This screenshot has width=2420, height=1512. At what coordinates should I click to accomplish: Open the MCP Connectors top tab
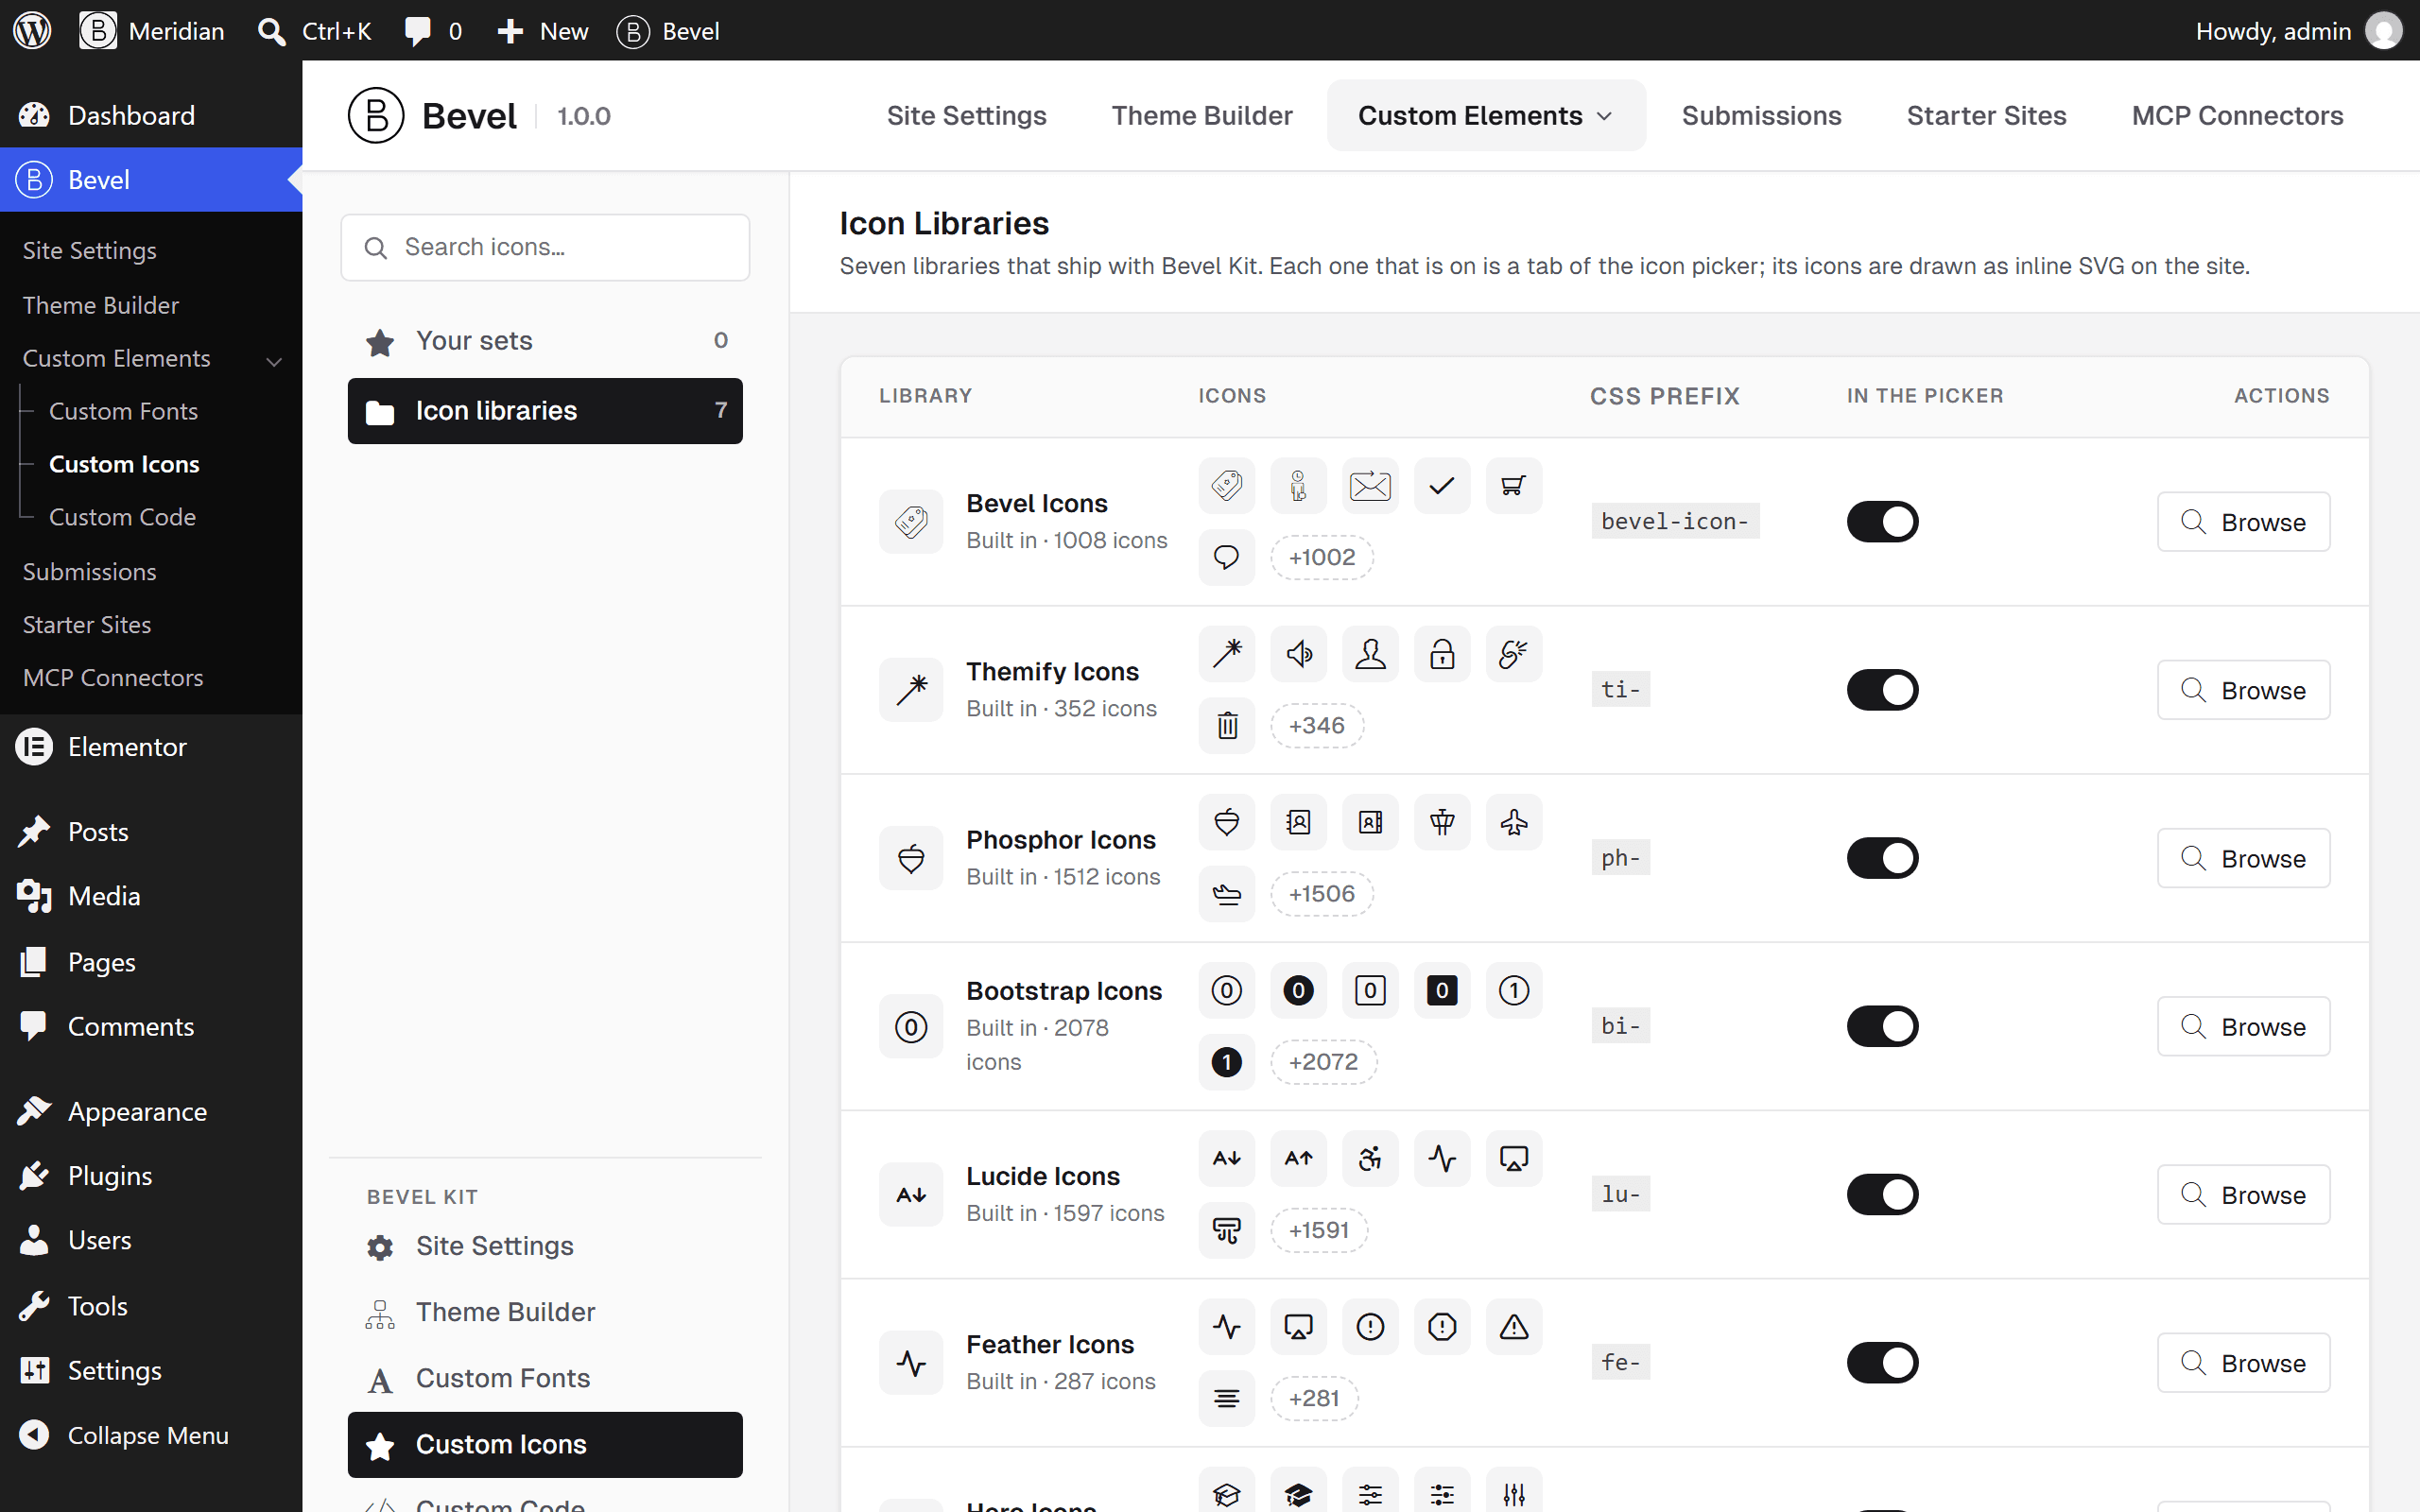click(x=2237, y=116)
